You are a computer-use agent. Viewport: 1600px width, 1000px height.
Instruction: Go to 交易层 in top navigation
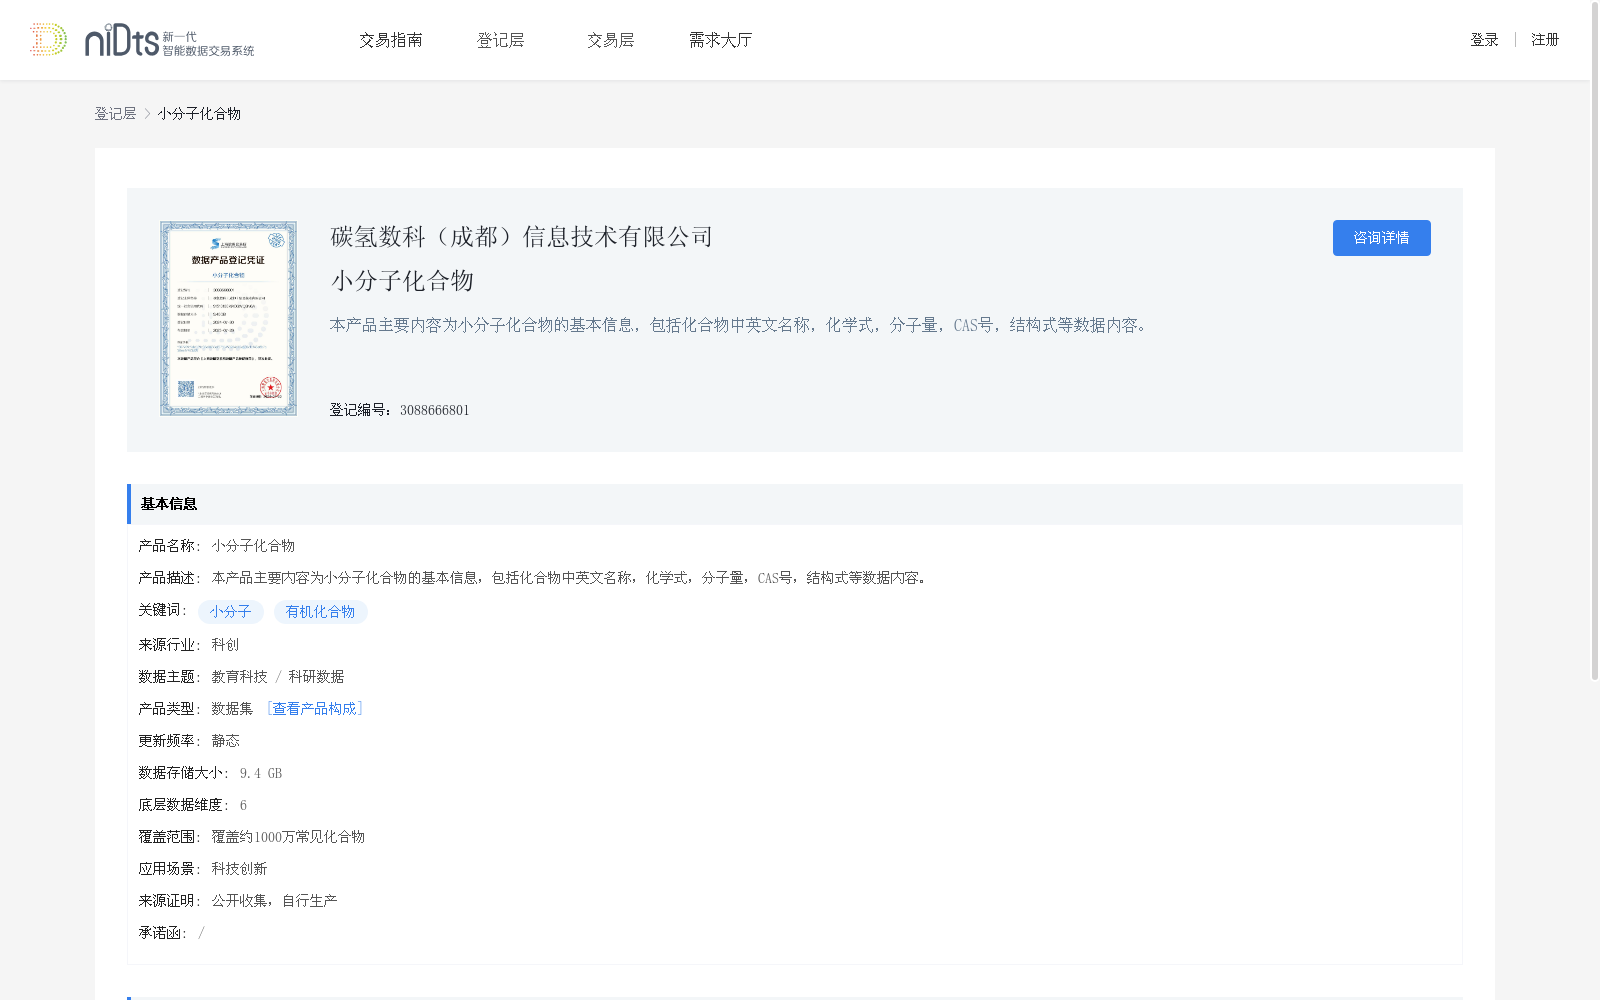[611, 40]
